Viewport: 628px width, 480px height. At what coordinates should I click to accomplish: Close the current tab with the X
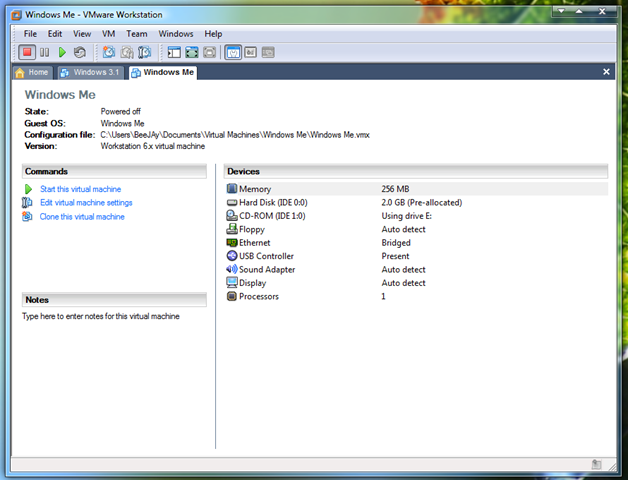click(x=606, y=72)
